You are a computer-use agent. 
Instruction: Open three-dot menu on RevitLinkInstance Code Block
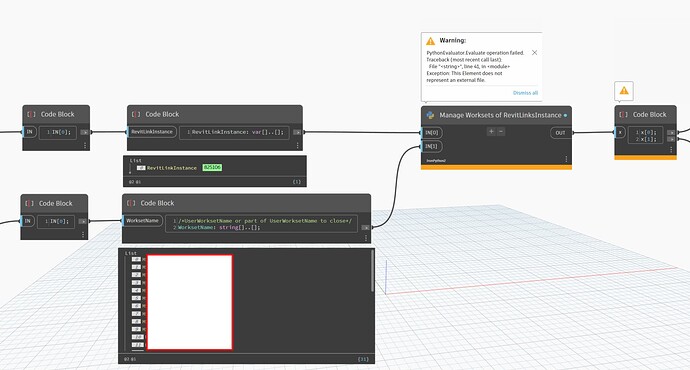click(x=297, y=145)
